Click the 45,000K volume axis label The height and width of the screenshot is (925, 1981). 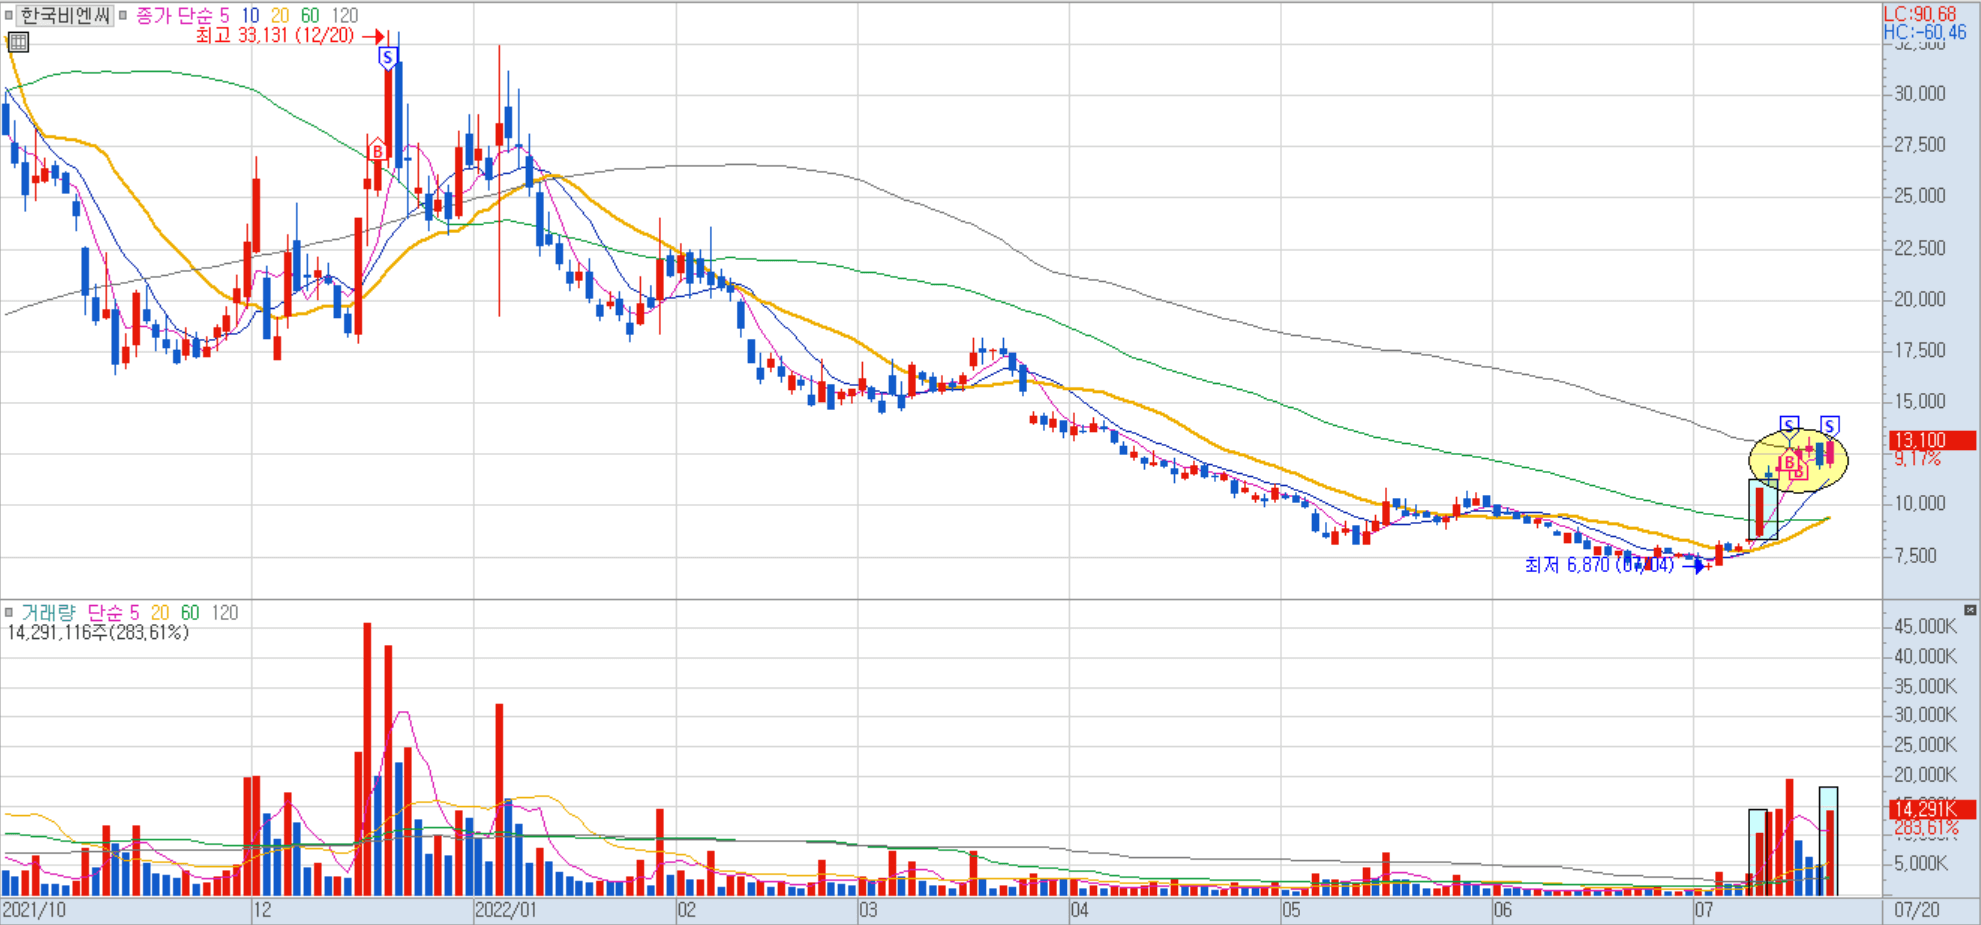[x=1925, y=626]
